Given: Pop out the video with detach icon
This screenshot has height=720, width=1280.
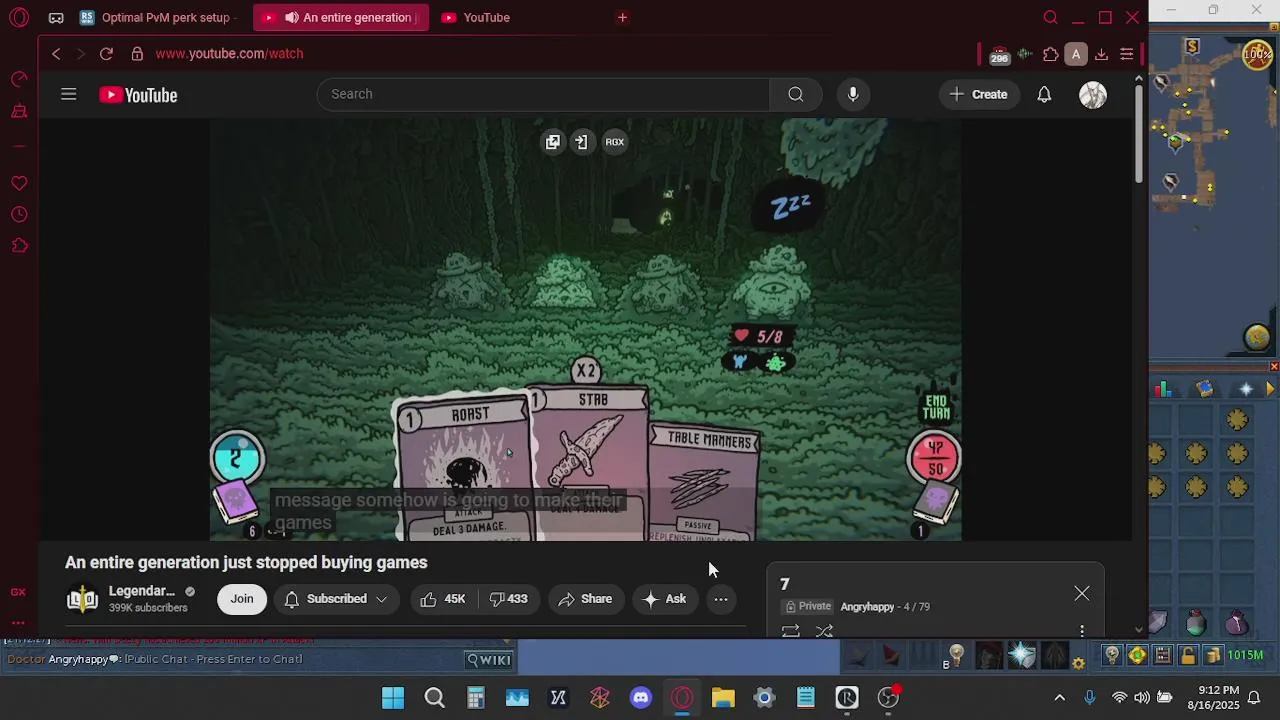Looking at the screenshot, I should (552, 142).
